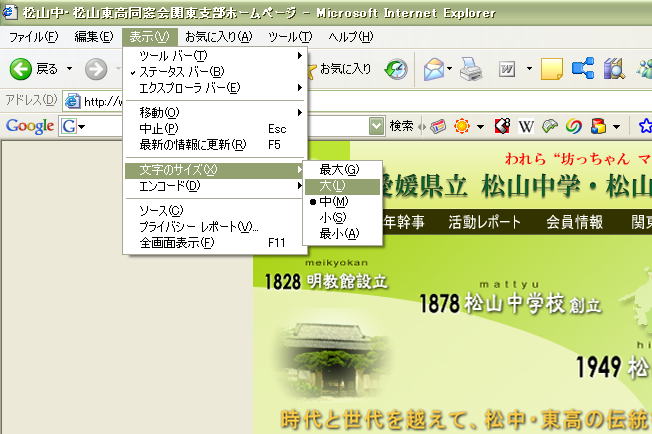The image size is (652, 434).
Task: Select the 中(M) text size radio option
Action: 342,202
